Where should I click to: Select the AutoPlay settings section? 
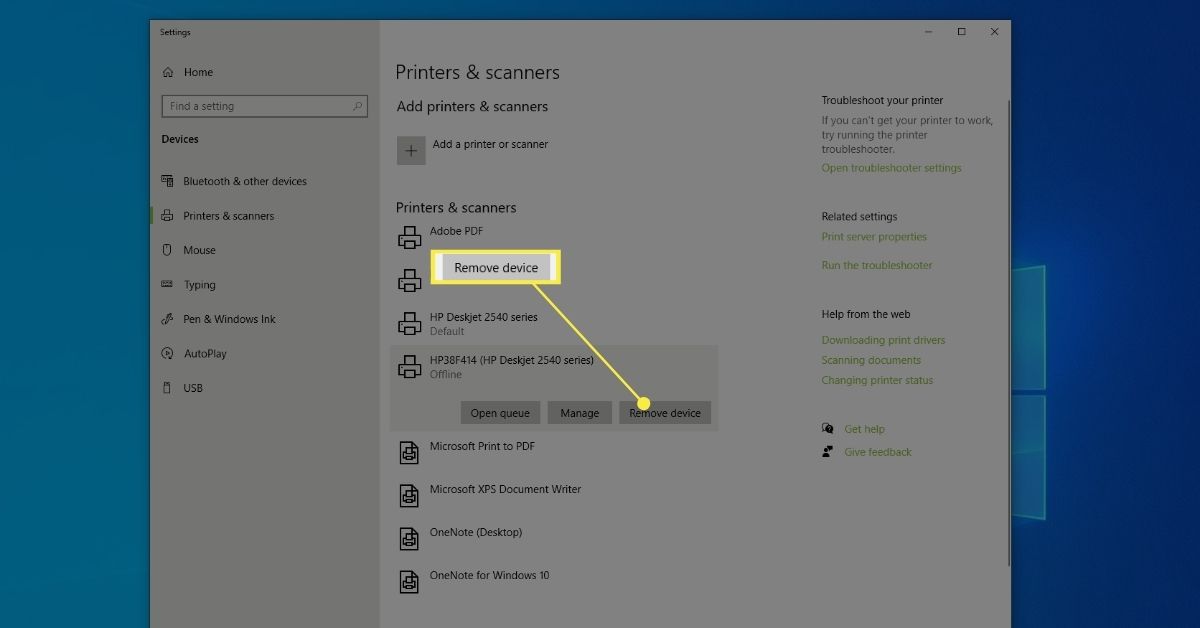point(205,354)
